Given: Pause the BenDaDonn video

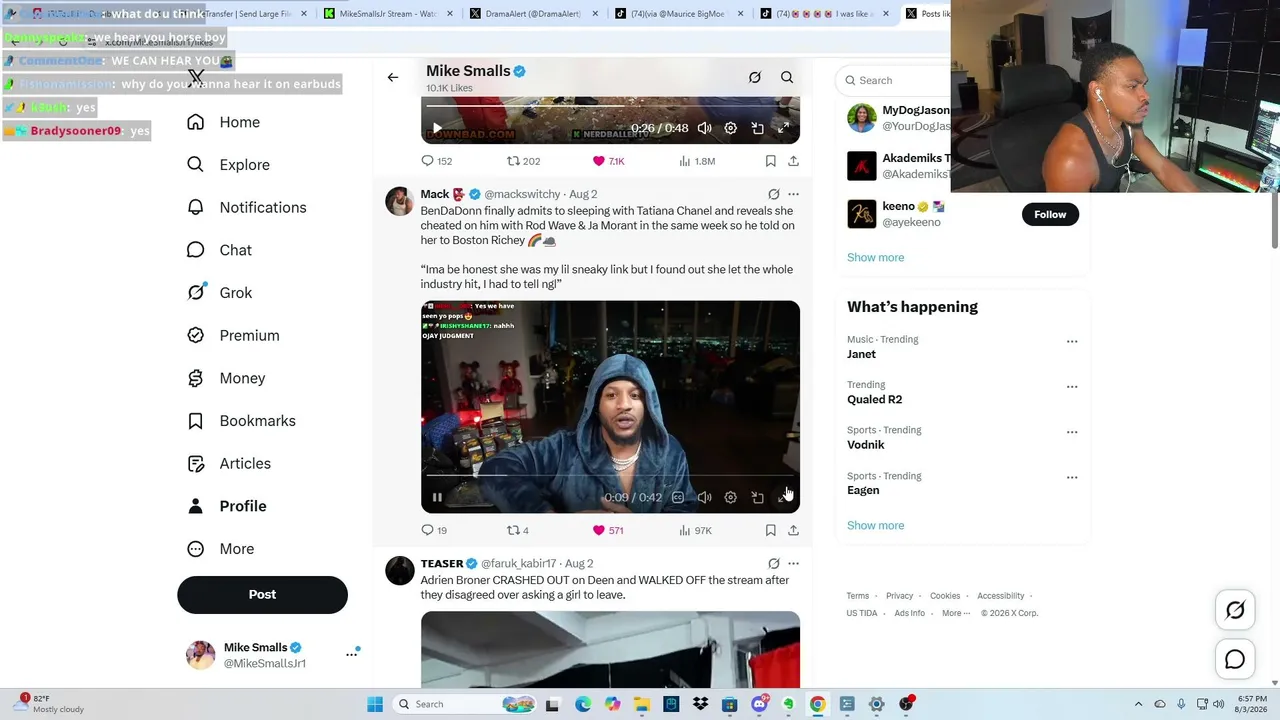Looking at the screenshot, I should [437, 497].
